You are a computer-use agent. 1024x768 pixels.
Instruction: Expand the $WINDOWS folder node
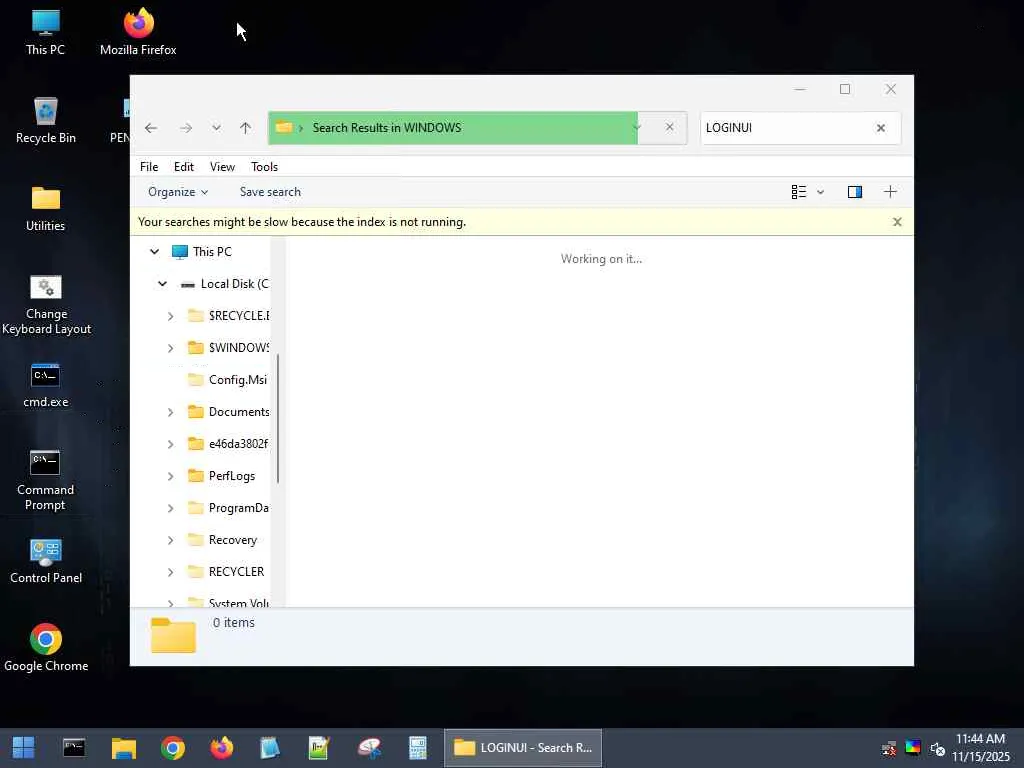click(170, 348)
